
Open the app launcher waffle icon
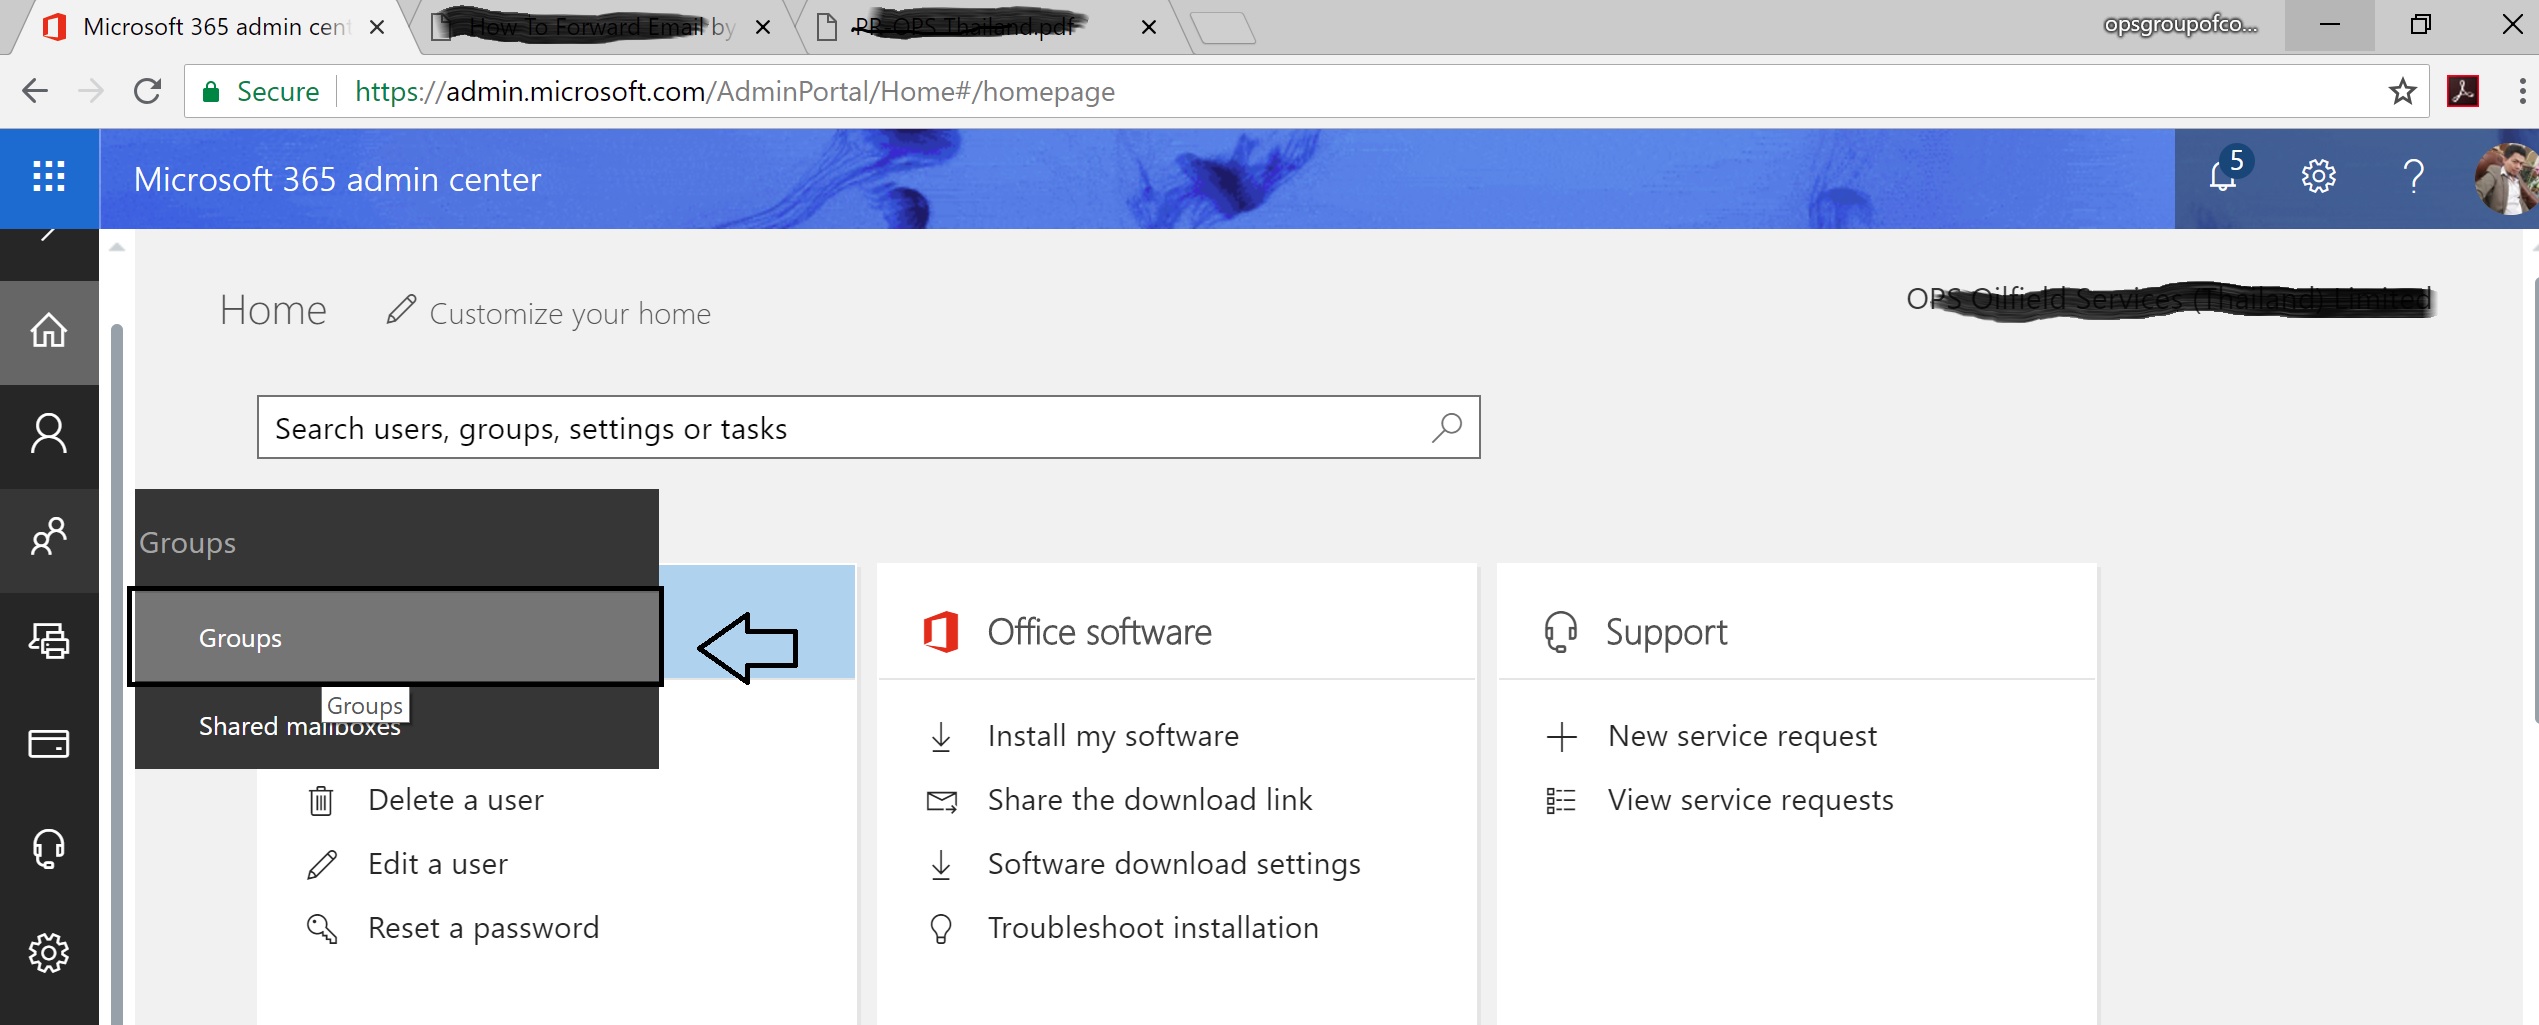[x=49, y=177]
